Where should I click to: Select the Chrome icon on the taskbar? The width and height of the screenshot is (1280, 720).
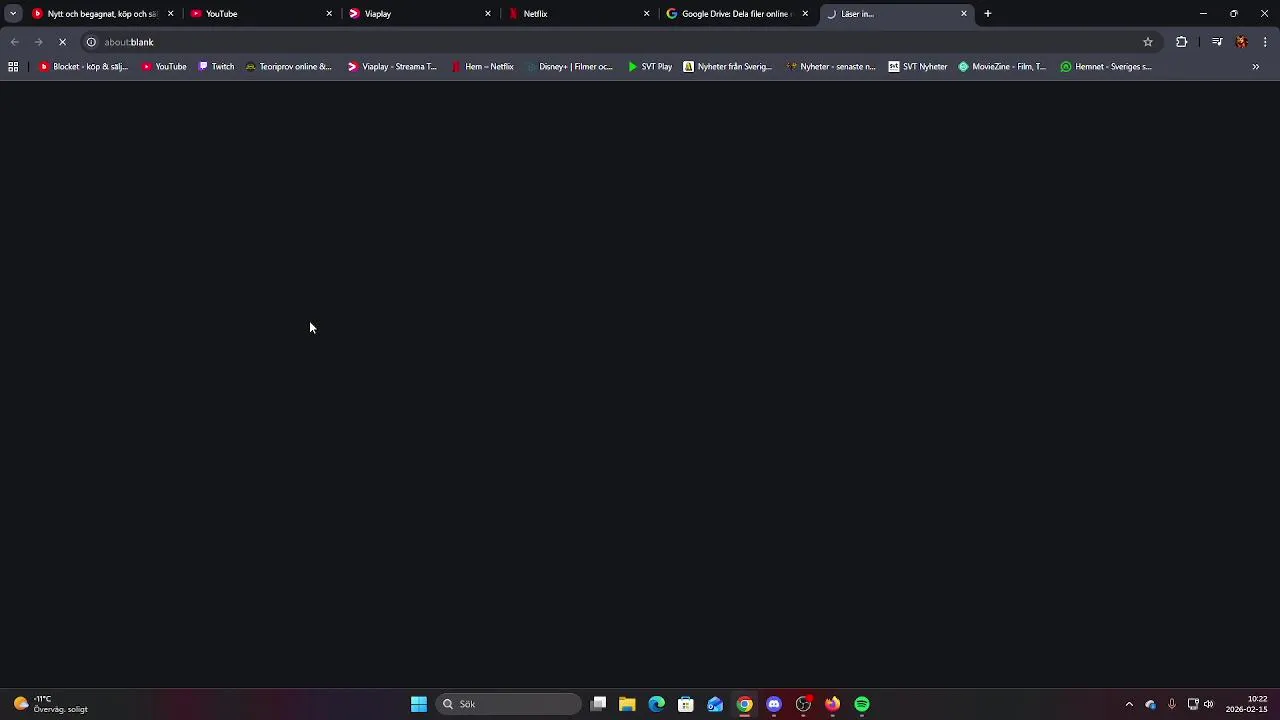pyautogui.click(x=745, y=704)
